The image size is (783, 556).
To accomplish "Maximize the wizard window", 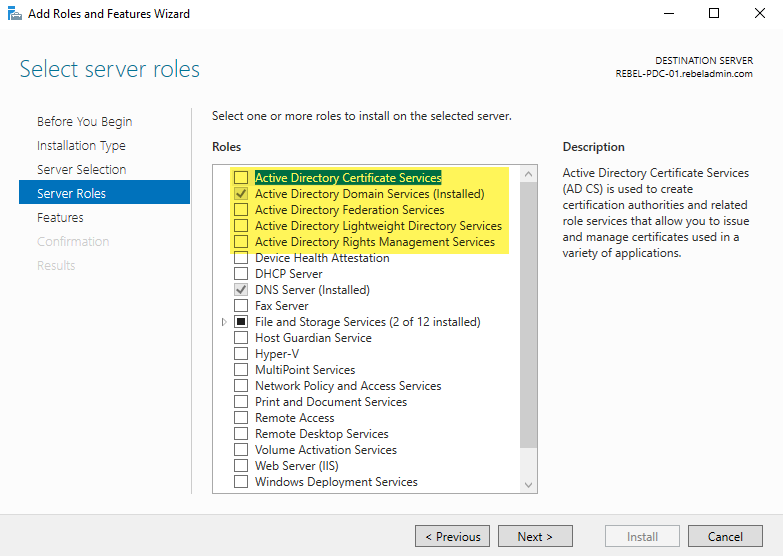I will [714, 13].
